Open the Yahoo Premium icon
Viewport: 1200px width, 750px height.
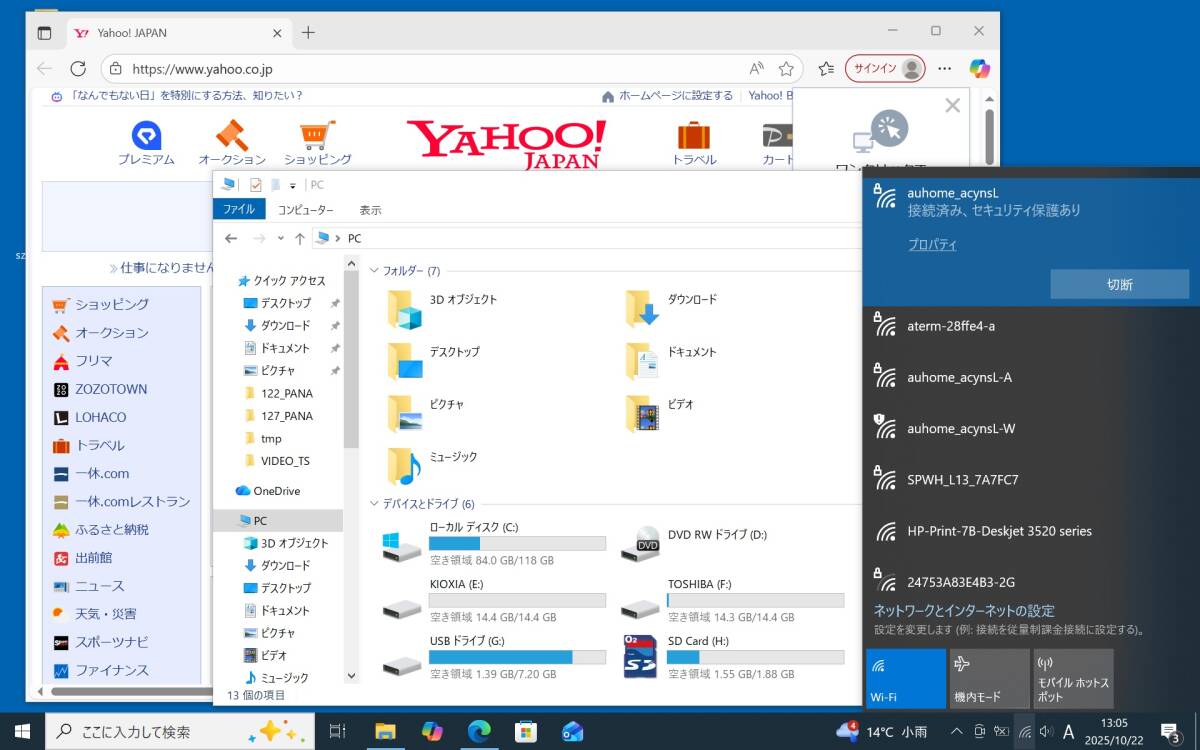pos(146,135)
